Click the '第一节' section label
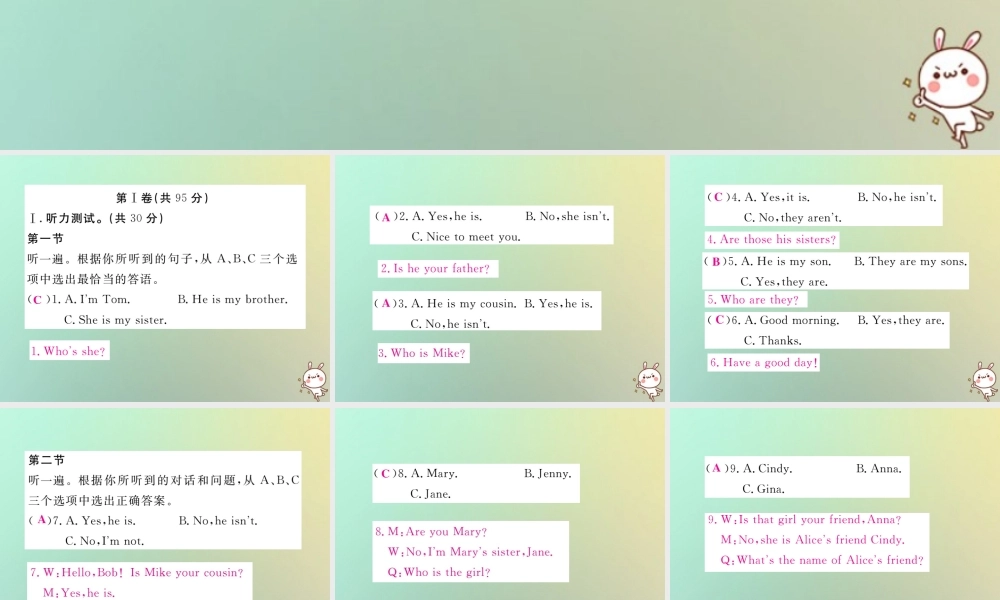 45,238
